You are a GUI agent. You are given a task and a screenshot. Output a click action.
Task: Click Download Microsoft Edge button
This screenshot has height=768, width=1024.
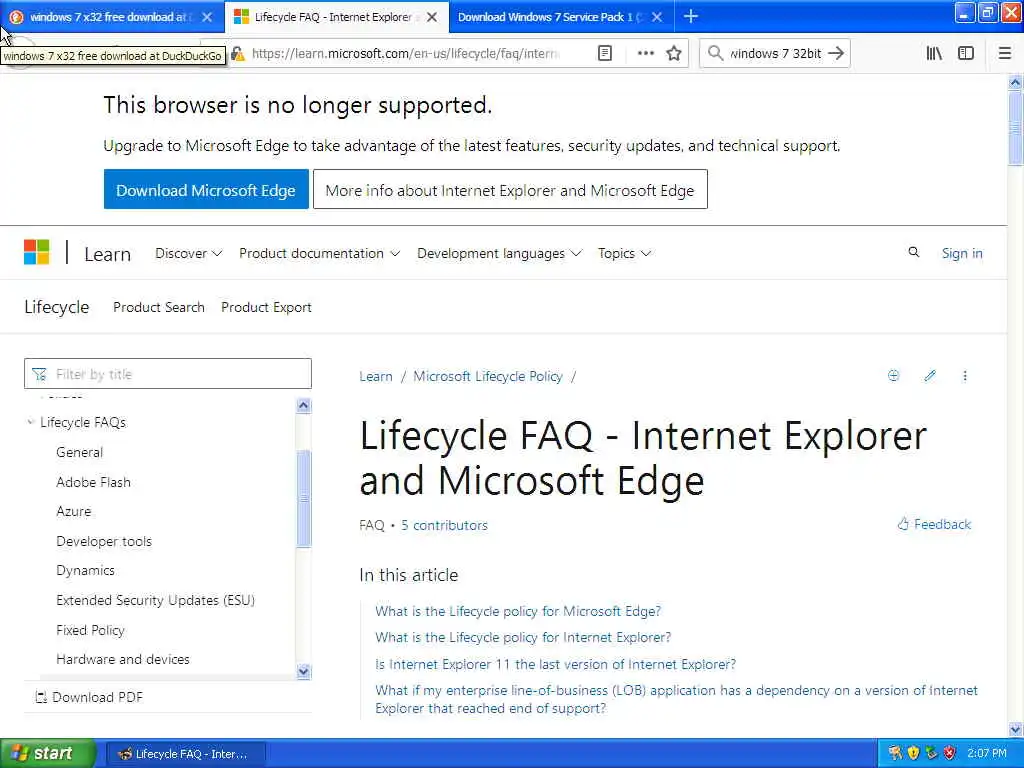[x=206, y=190]
